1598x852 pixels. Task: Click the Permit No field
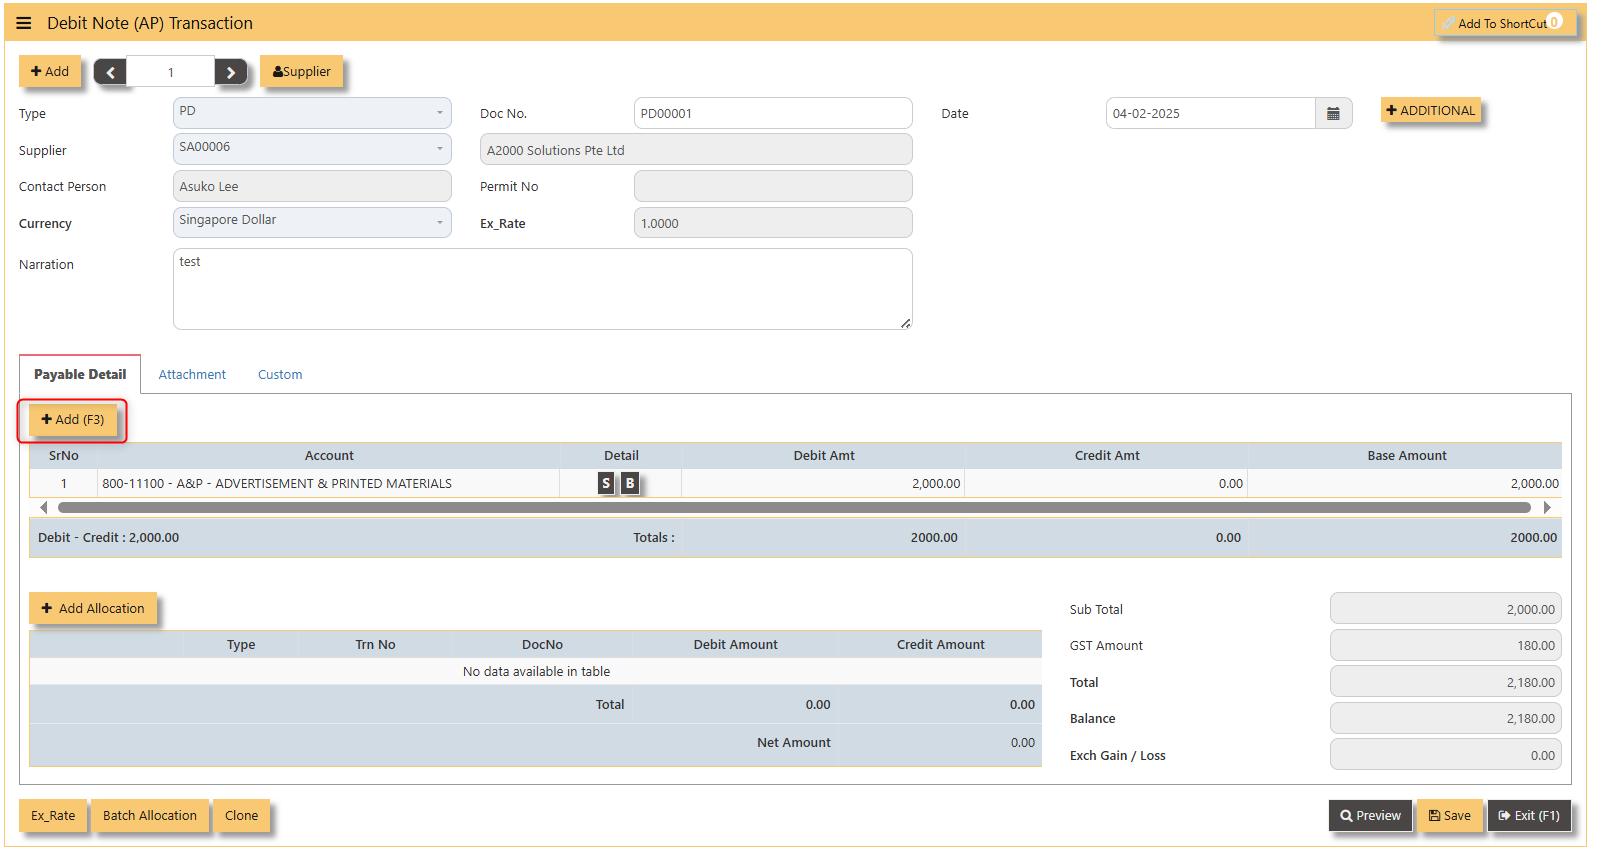(x=773, y=186)
